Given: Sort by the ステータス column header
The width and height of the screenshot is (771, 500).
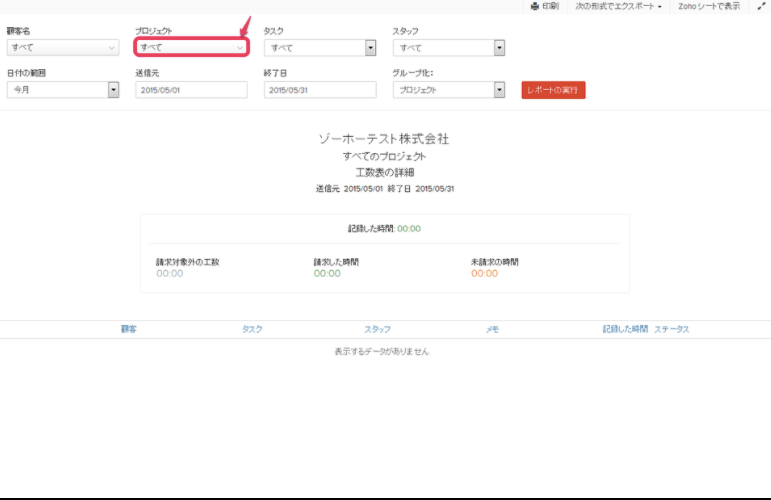Looking at the screenshot, I should [672, 329].
